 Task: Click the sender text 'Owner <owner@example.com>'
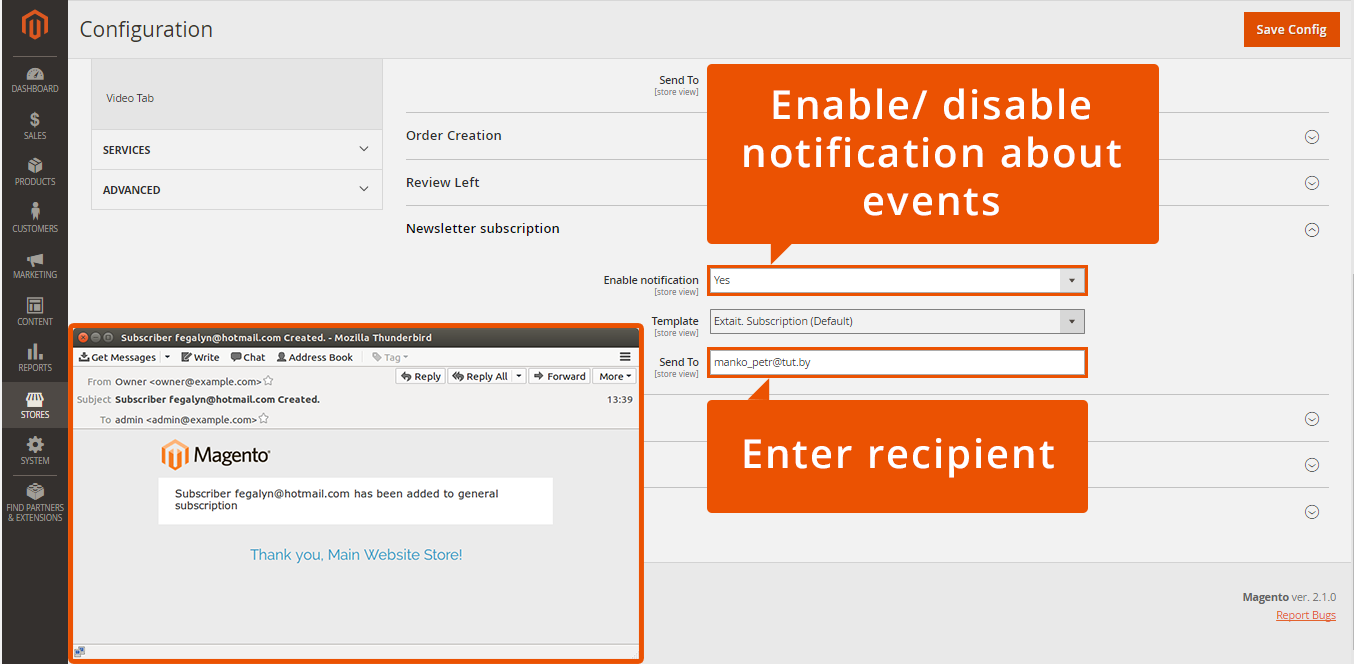click(x=189, y=381)
